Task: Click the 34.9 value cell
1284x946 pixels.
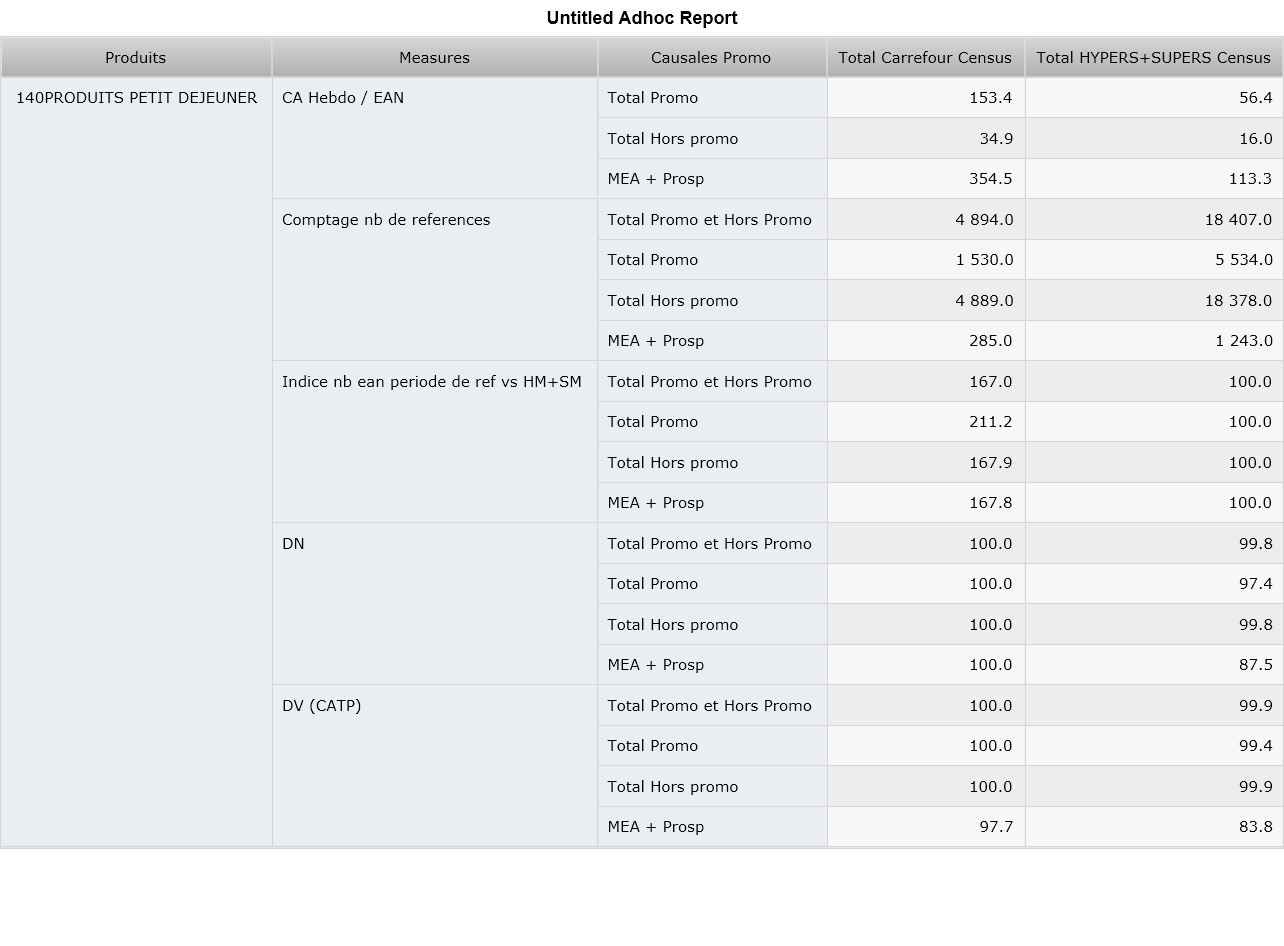Action: 926,138
